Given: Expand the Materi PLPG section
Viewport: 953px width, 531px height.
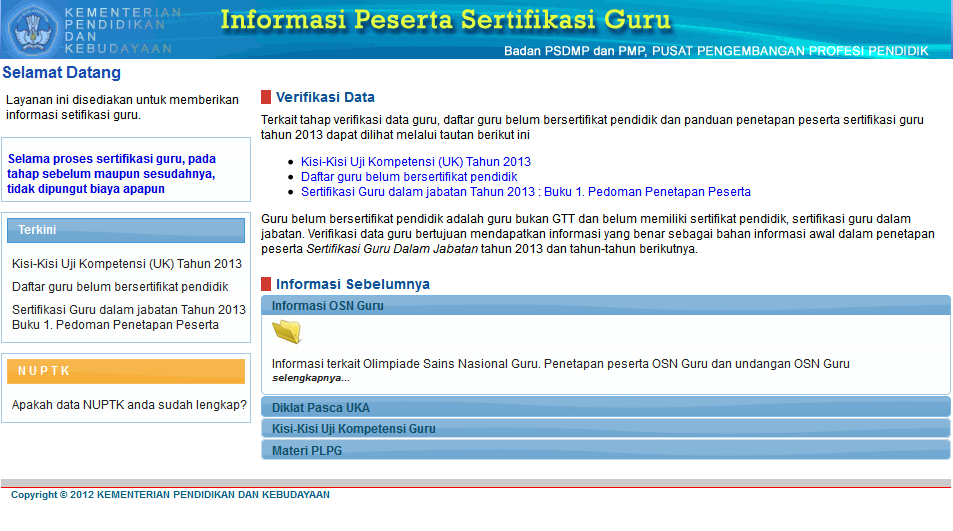Looking at the screenshot, I should (605, 450).
